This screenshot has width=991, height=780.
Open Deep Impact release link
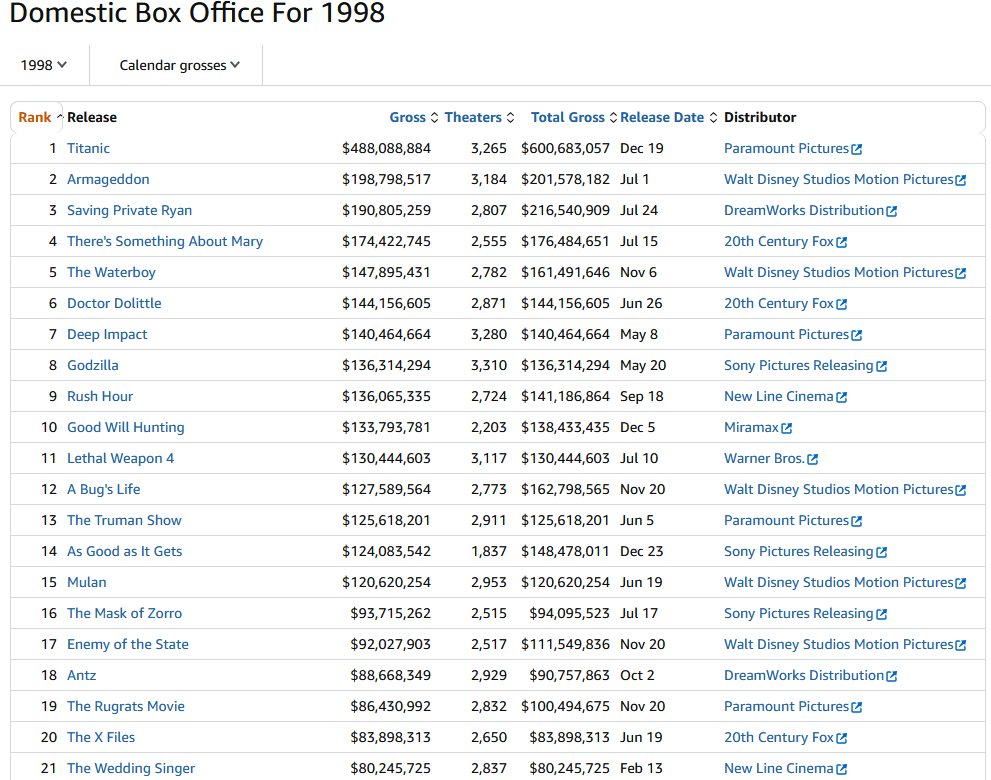pyautogui.click(x=107, y=334)
